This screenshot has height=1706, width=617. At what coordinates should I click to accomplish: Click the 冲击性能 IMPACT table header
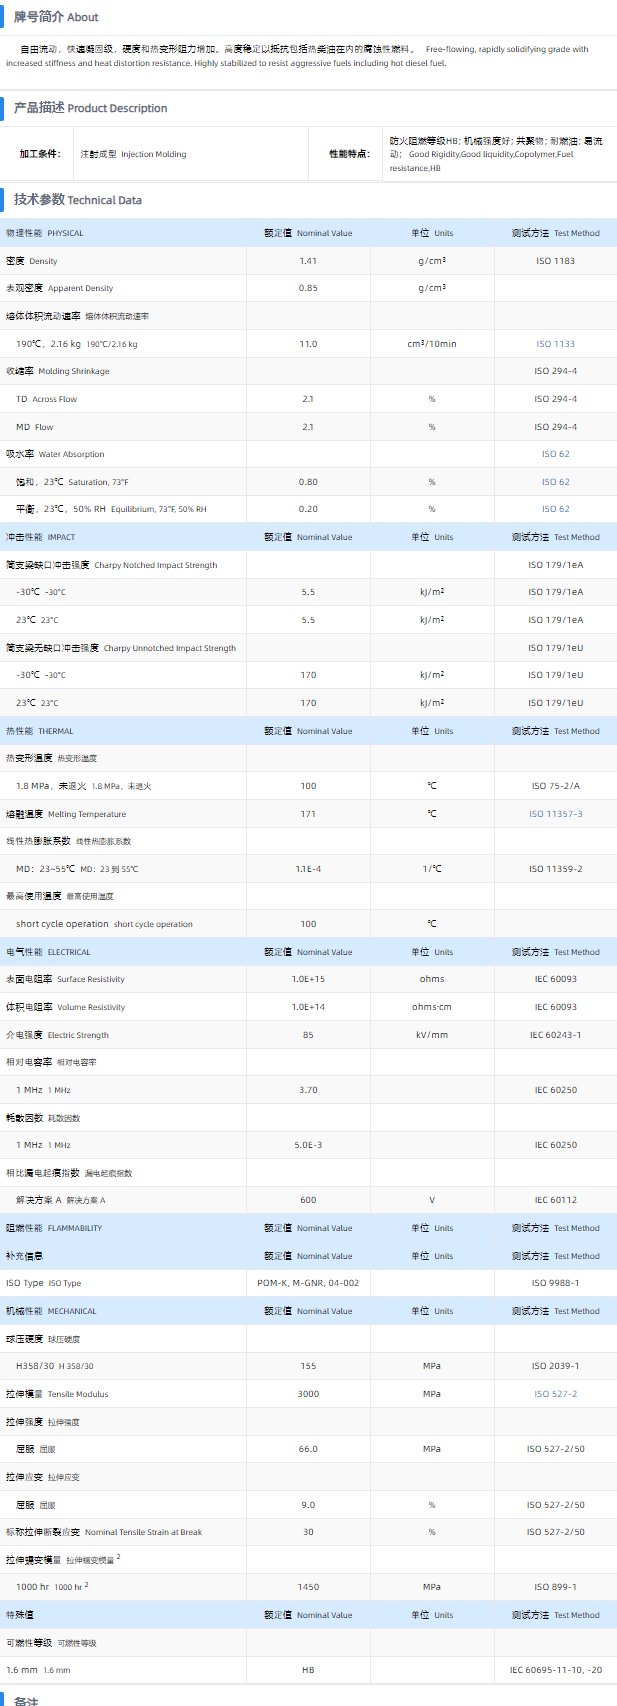pos(41,537)
